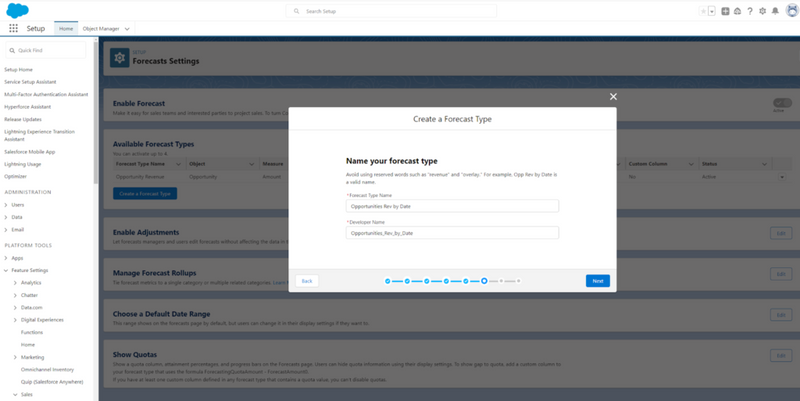Select the last wizard step dot
This screenshot has width=800, height=401.
click(x=518, y=281)
